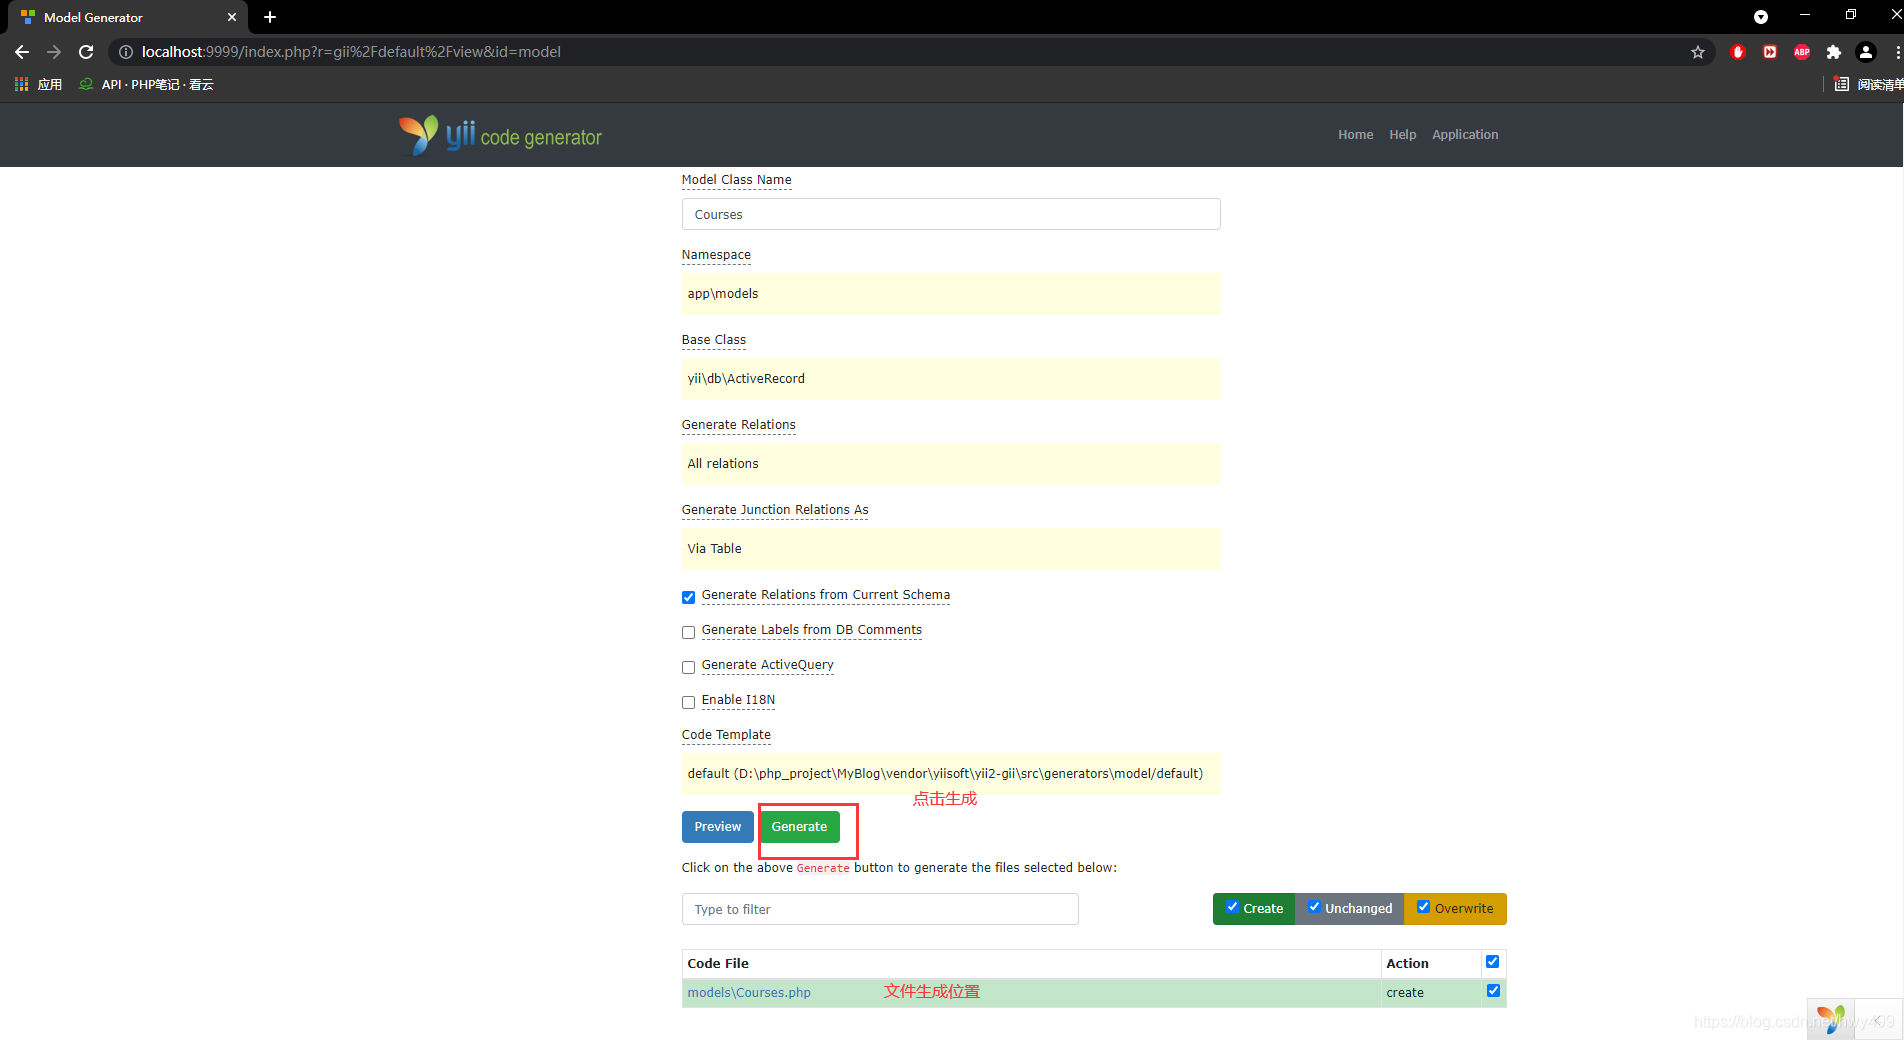The image size is (1904, 1040).
Task: Go back to the previous browser page
Action: click(22, 52)
